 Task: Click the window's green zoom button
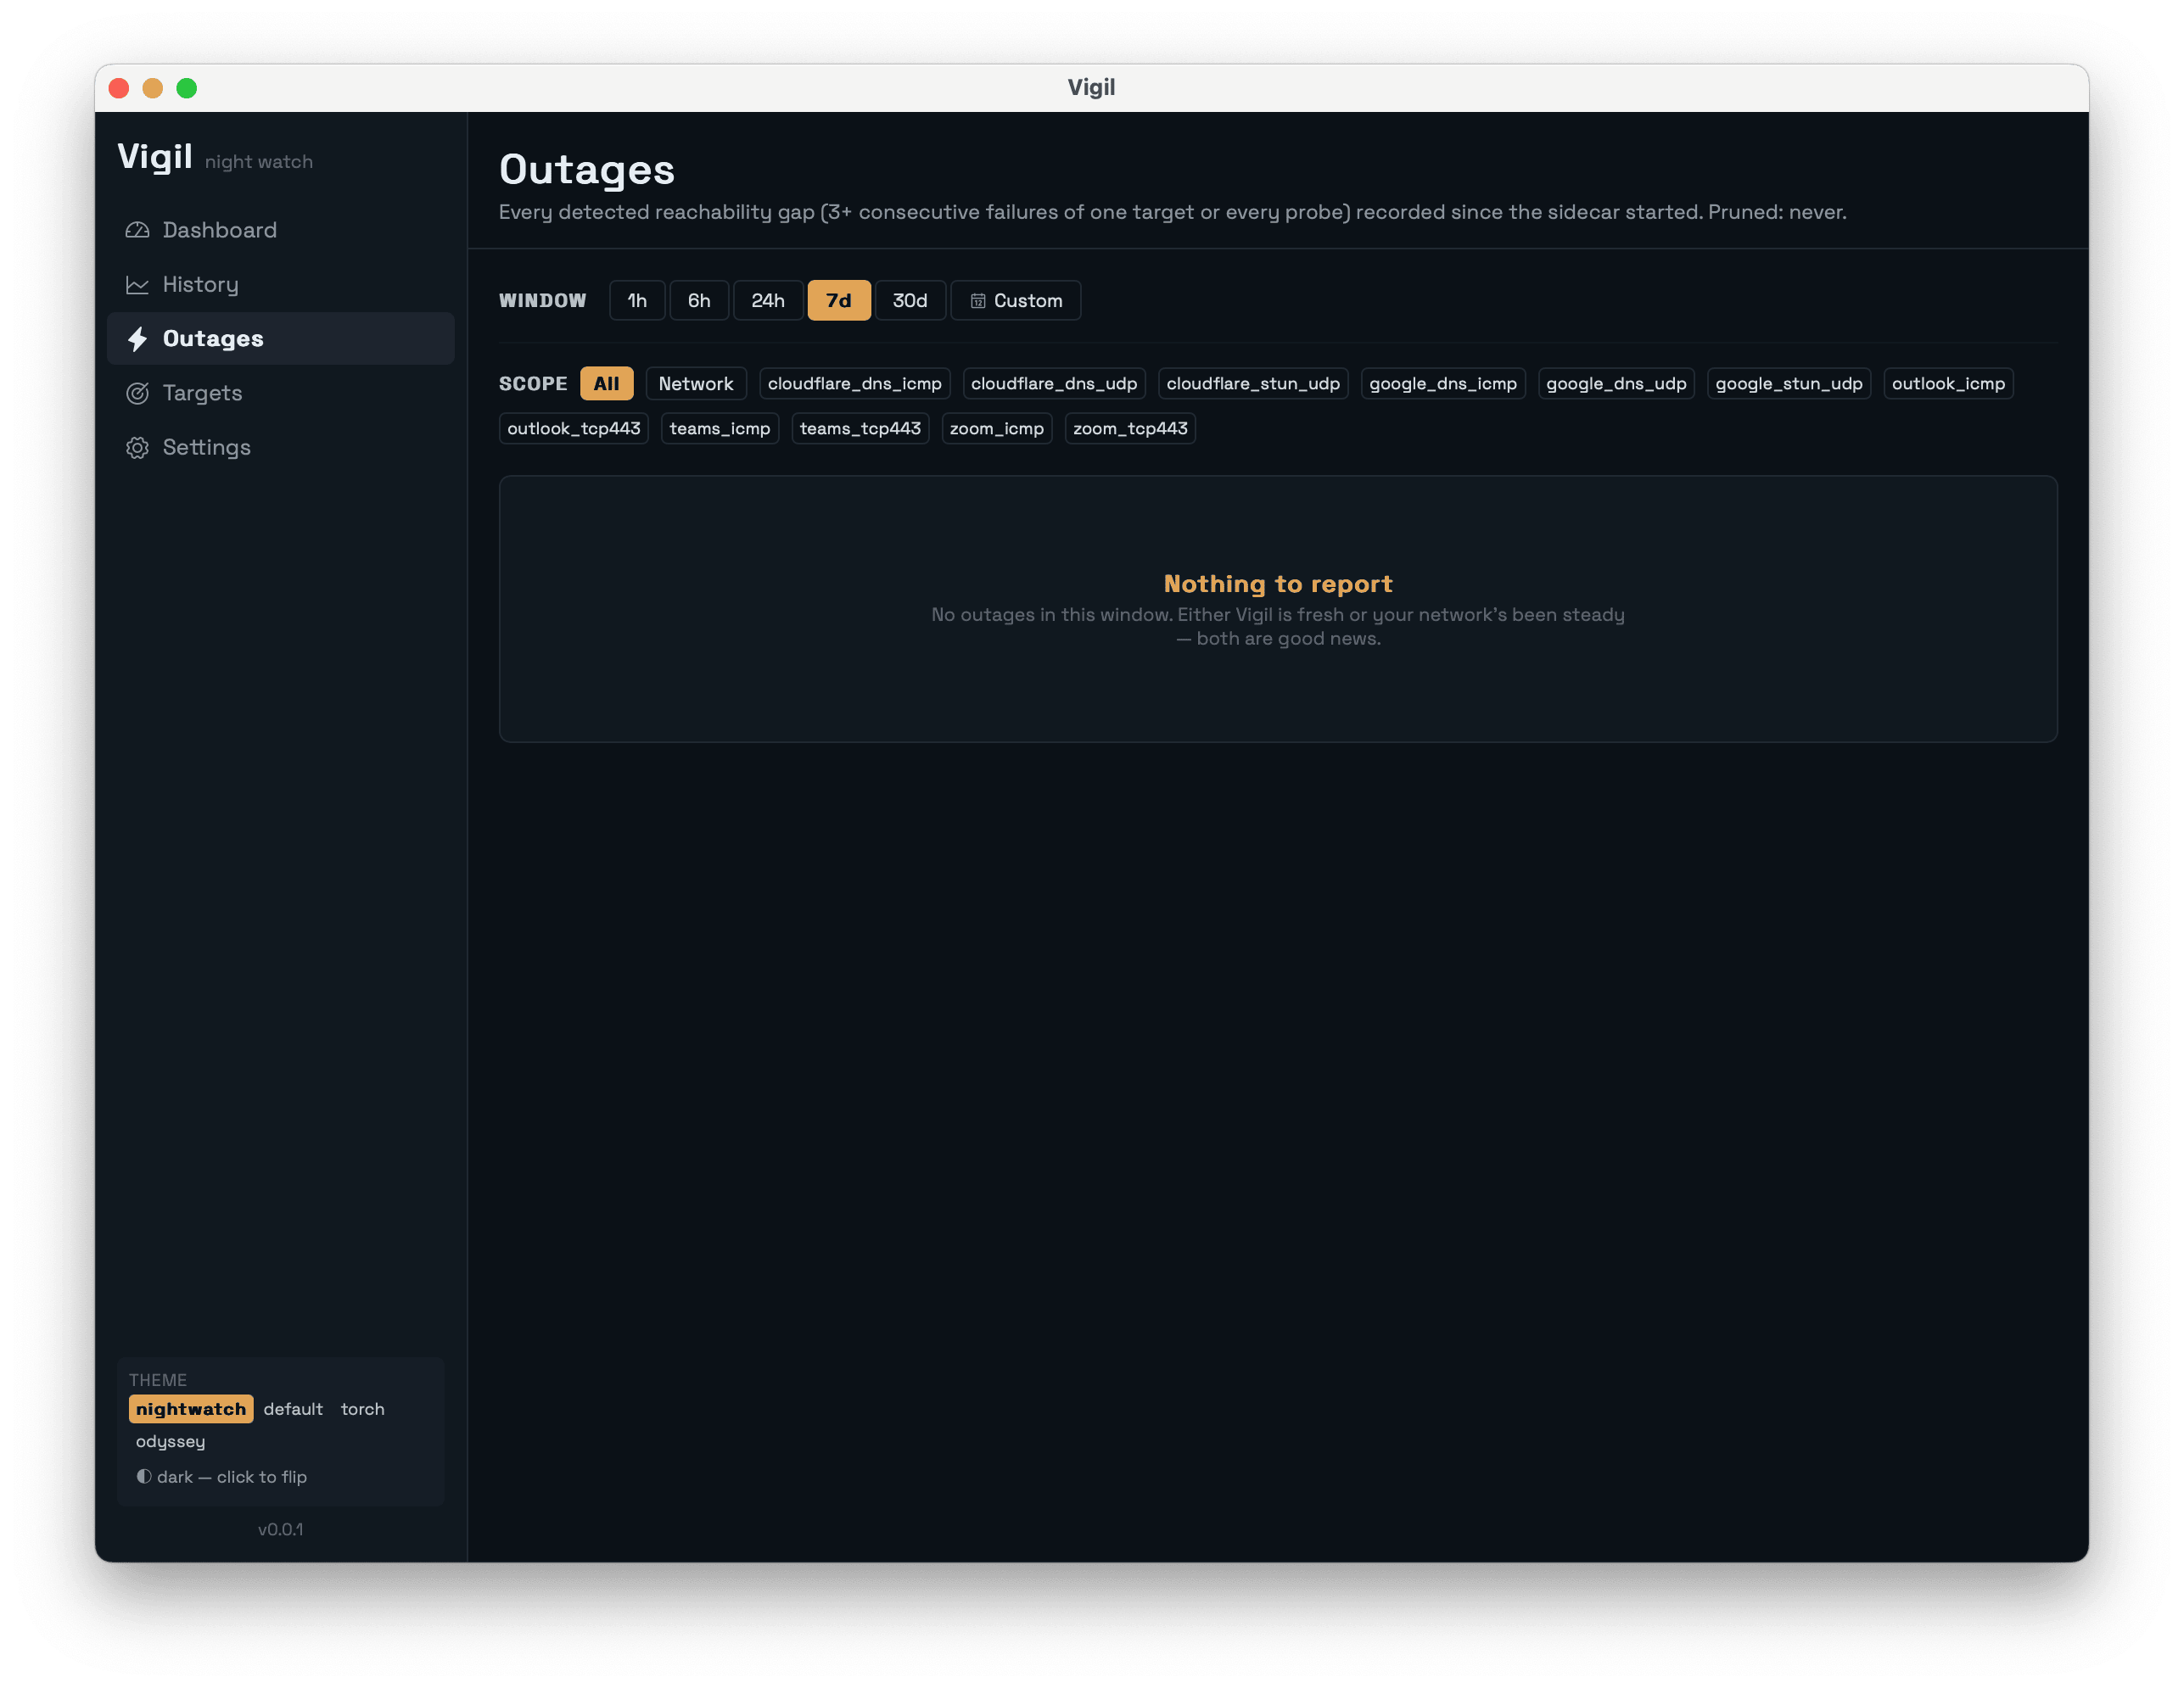click(x=186, y=88)
